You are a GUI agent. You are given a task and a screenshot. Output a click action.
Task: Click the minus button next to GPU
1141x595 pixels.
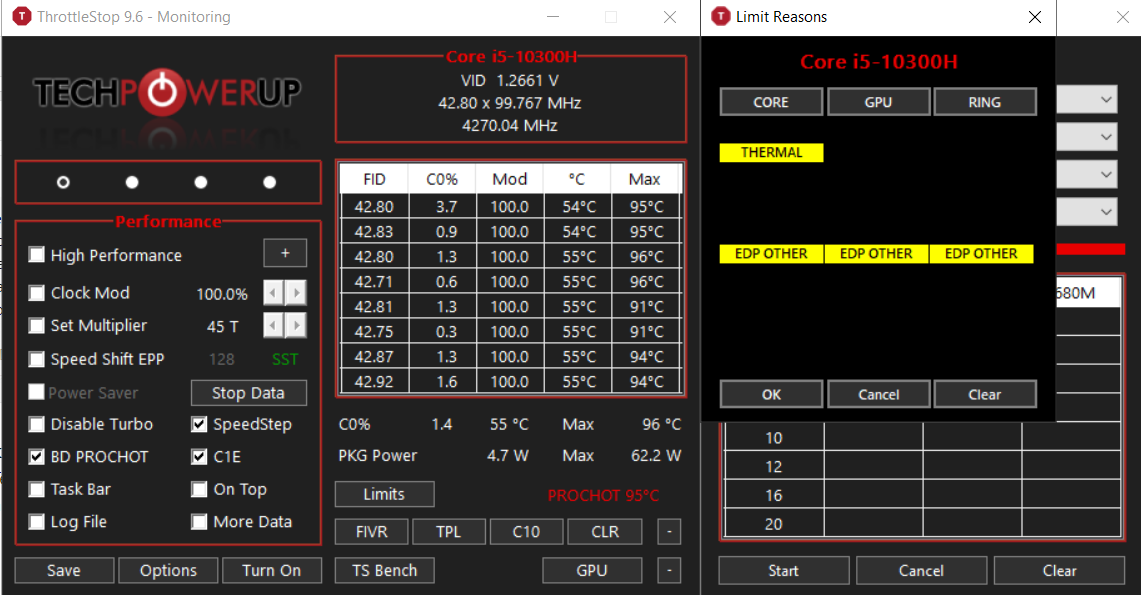pos(669,570)
